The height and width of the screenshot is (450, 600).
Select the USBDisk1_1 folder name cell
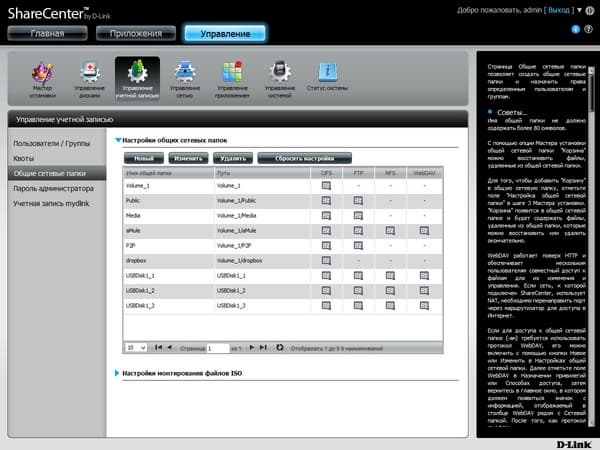[x=168, y=276]
